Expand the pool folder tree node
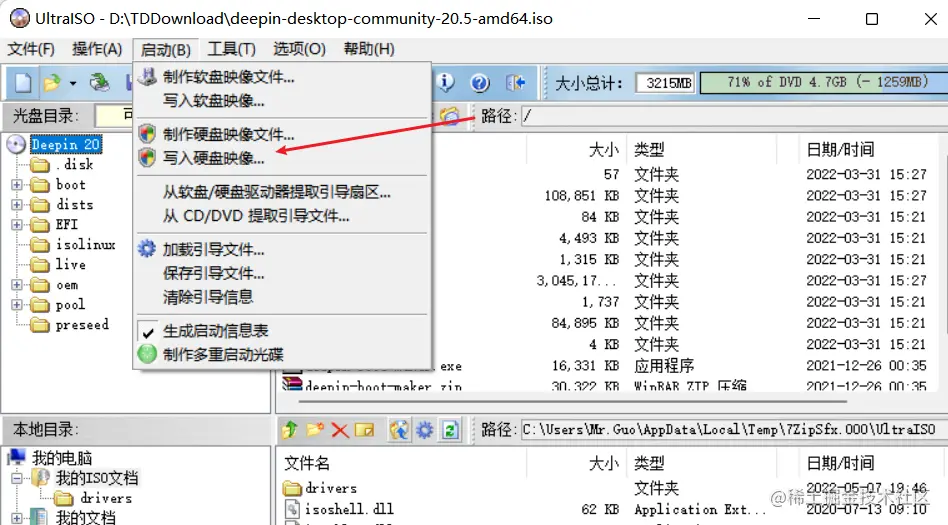 pos(17,304)
